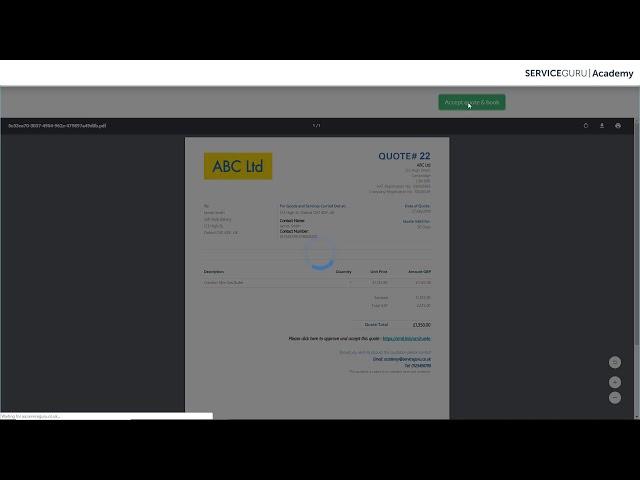Screen dimensions: 640x480
Task: Click the Quantity column header
Action: click(x=343, y=271)
